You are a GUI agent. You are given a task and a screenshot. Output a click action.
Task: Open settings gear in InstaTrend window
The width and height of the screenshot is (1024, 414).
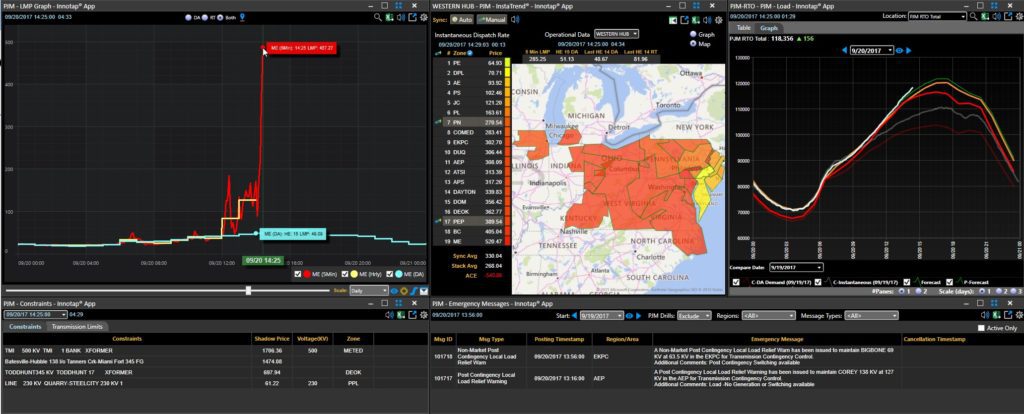pyautogui.click(x=718, y=20)
